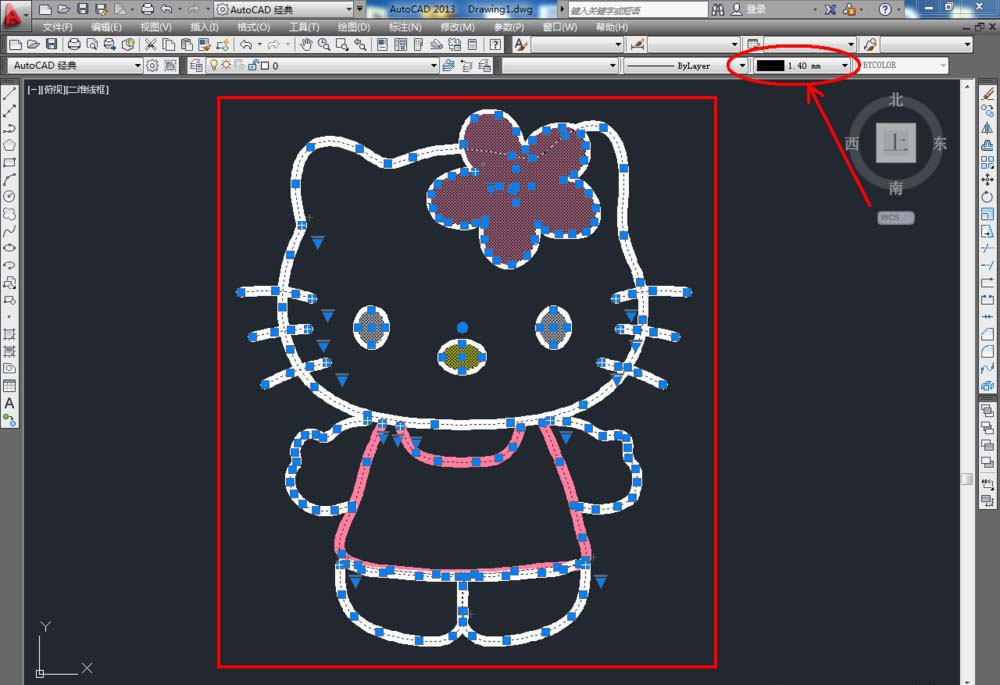Click the AutoCAD application menu button

[x=14, y=14]
